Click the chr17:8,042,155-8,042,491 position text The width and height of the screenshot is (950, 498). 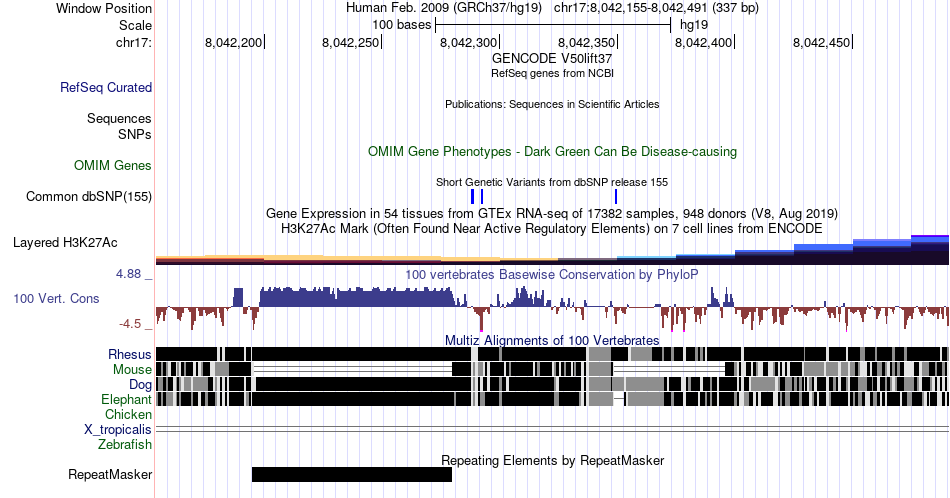[x=656, y=8]
